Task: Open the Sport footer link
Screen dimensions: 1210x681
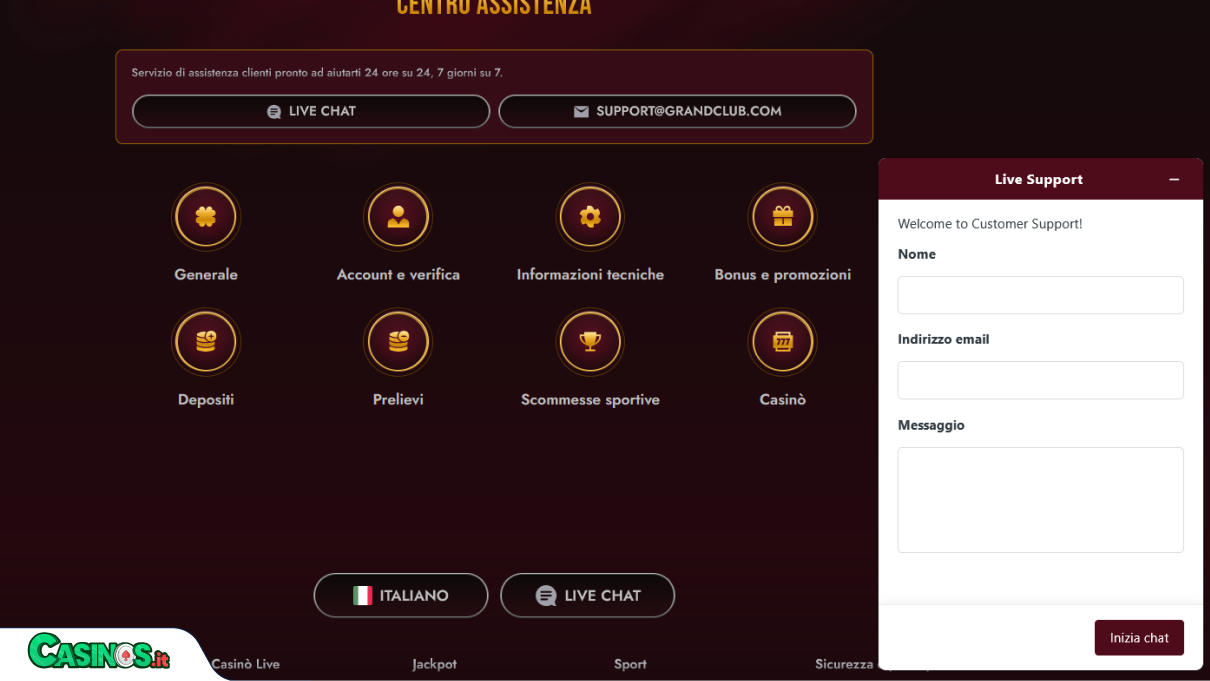Action: click(x=630, y=664)
